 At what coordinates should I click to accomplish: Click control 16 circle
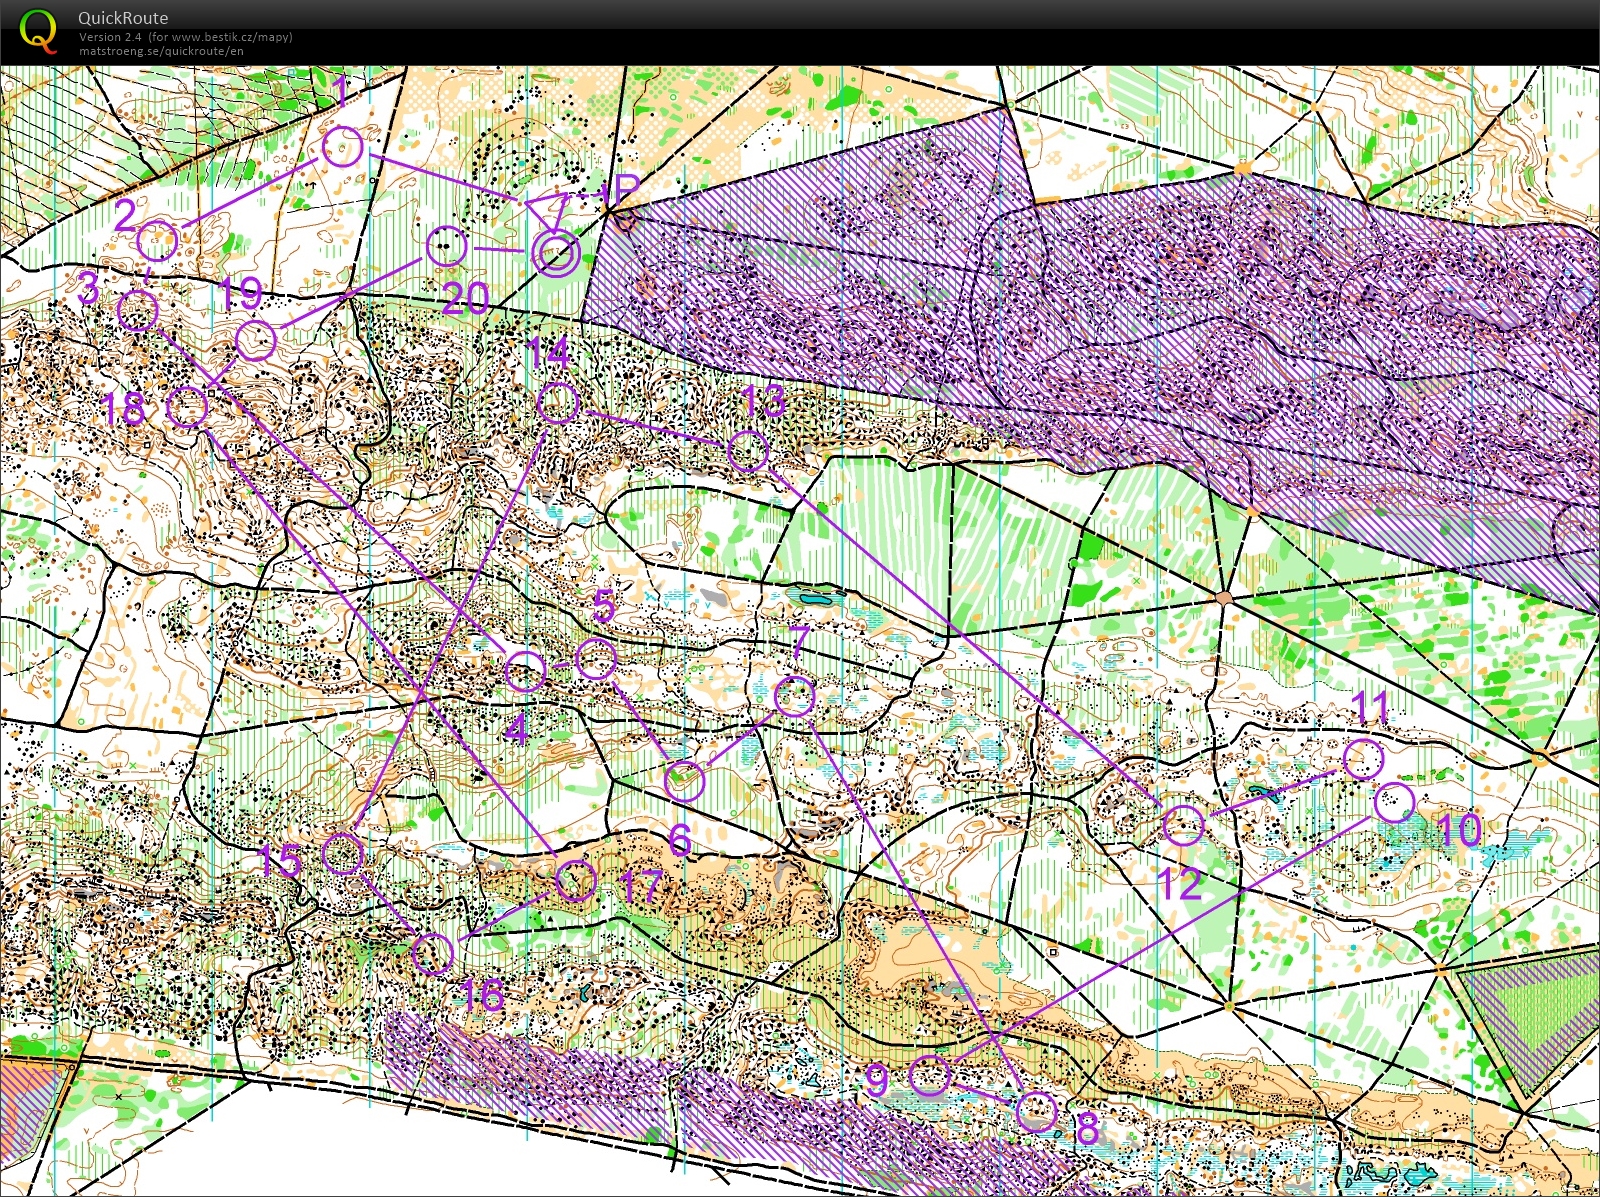434,953
